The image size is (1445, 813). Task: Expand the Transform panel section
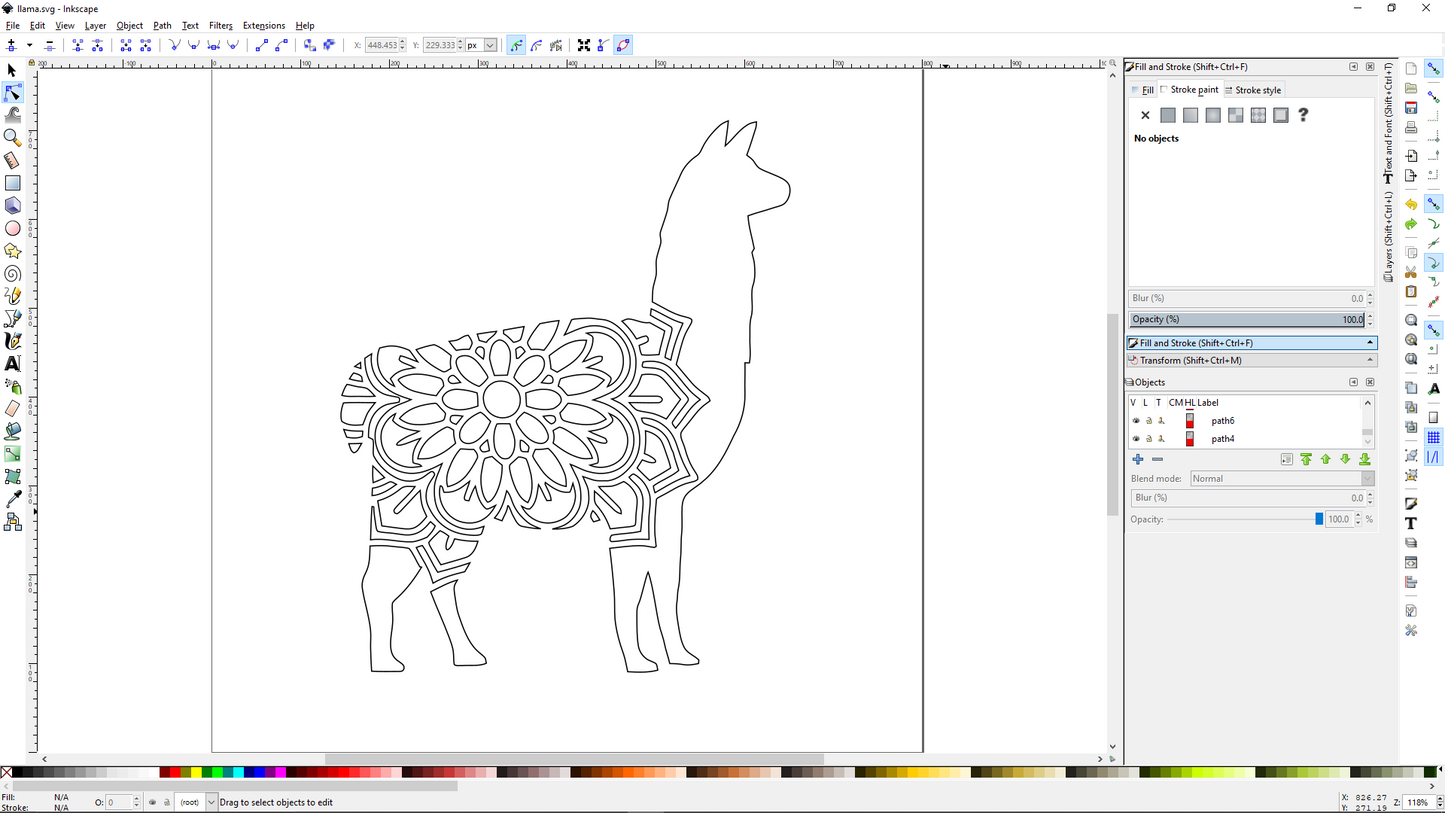click(x=1251, y=360)
